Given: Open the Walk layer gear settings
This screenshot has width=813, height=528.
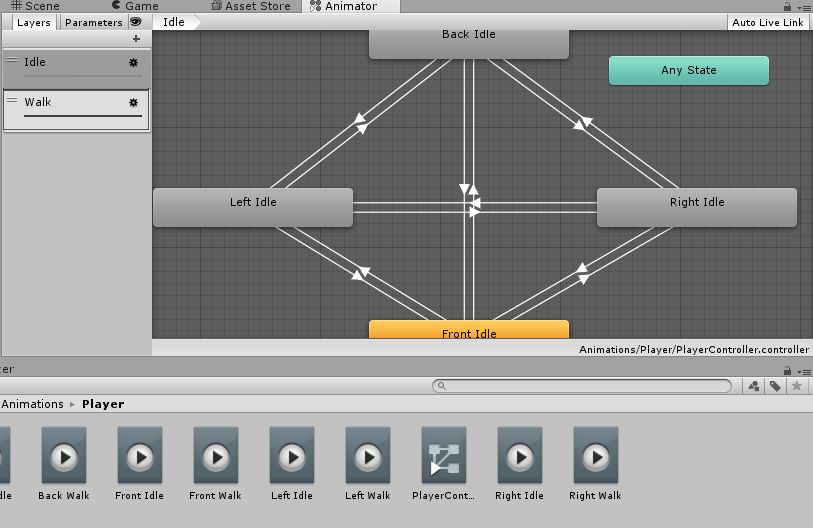Looking at the screenshot, I should point(133,102).
